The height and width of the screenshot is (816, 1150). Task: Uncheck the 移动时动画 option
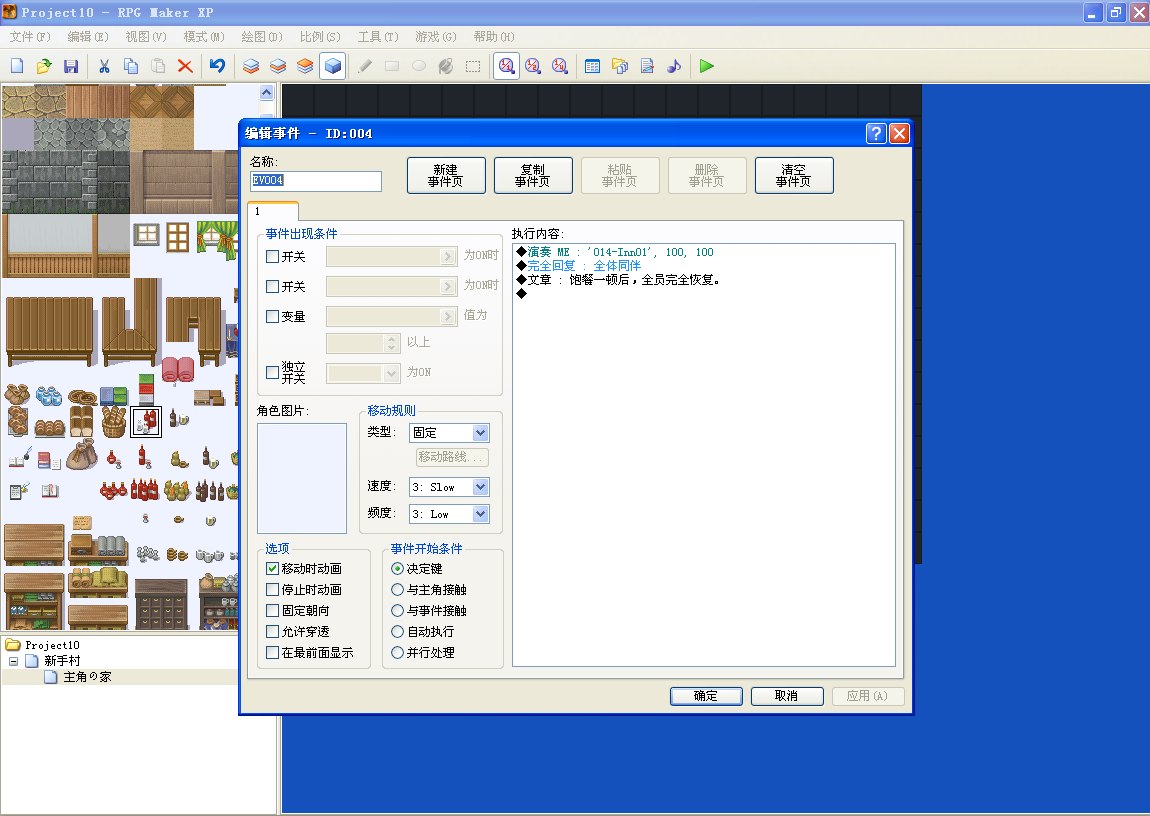pyautogui.click(x=272, y=568)
